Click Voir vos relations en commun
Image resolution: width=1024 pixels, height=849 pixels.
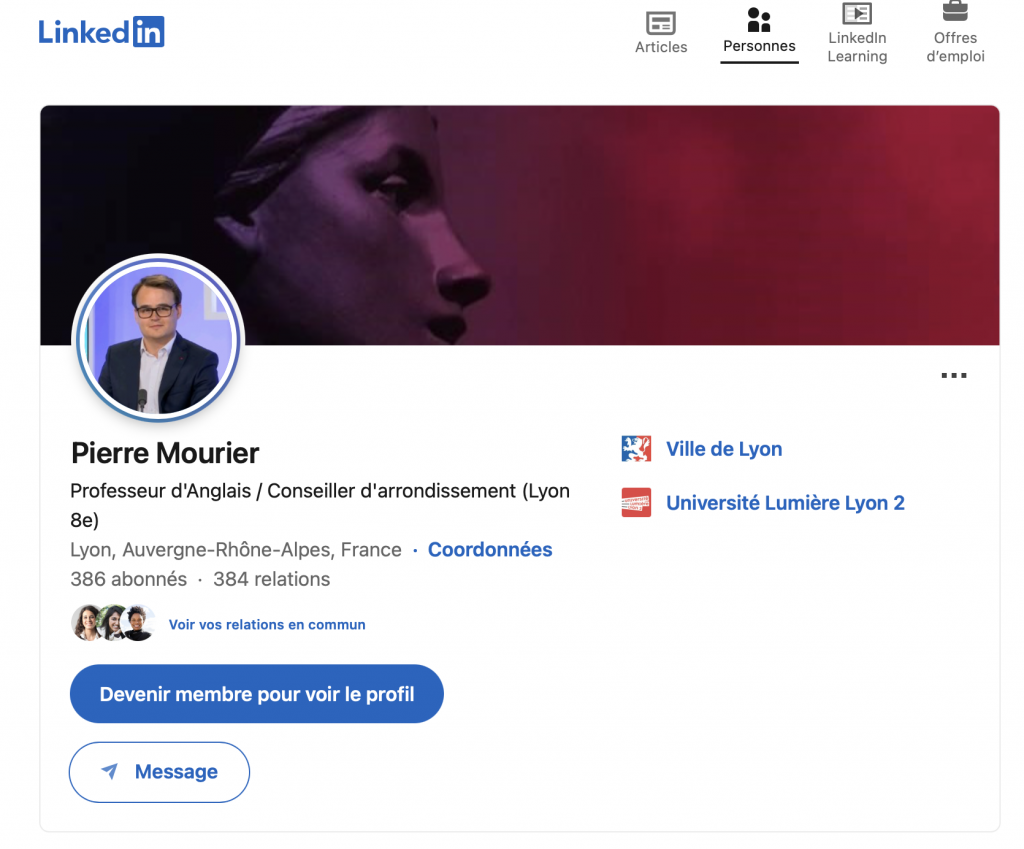[267, 625]
